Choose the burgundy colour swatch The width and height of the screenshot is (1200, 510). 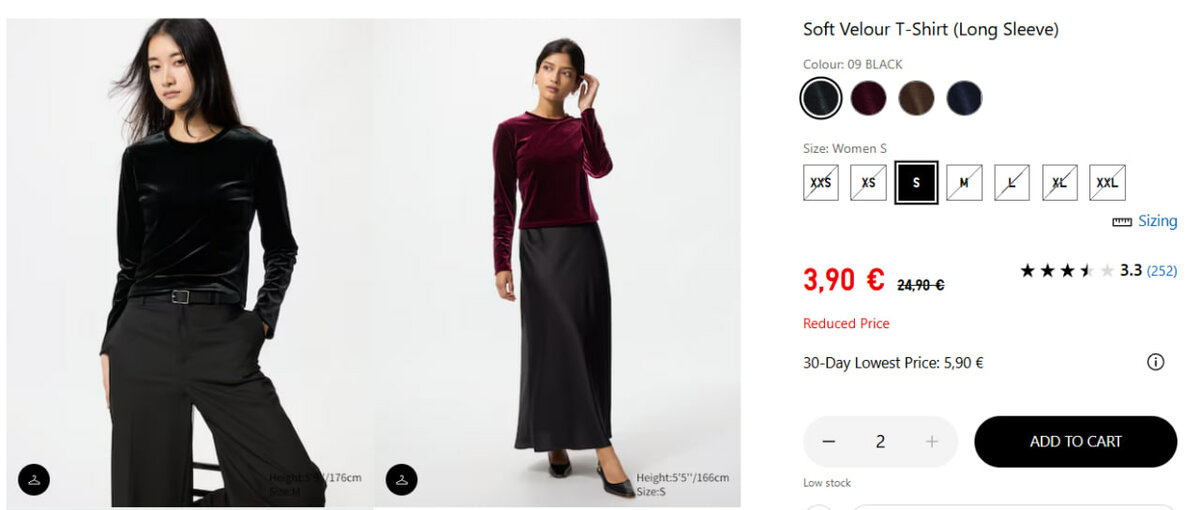click(868, 98)
